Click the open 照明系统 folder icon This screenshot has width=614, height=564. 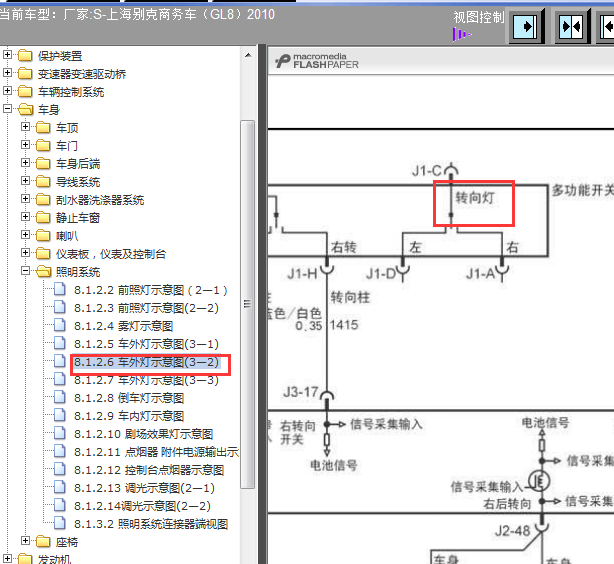43,272
